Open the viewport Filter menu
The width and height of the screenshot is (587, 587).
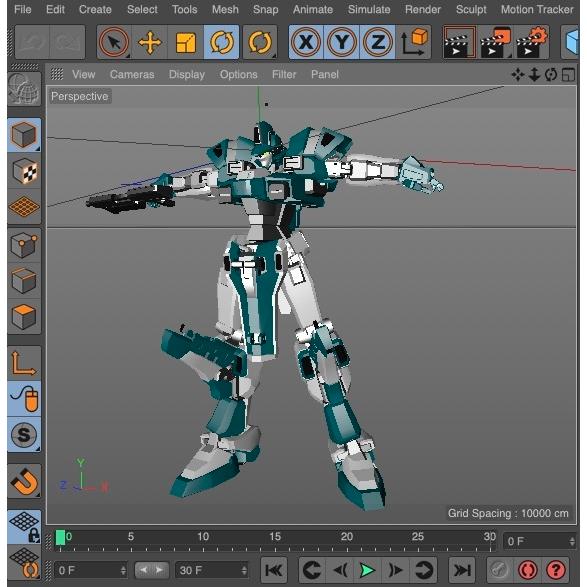tap(284, 74)
